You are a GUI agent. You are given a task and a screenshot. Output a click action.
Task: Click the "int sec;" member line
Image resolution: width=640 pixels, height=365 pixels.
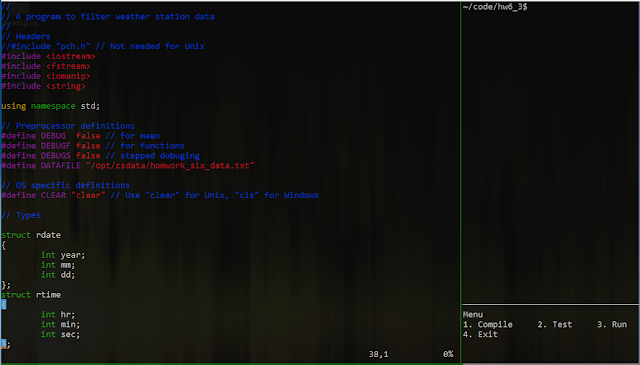60,334
